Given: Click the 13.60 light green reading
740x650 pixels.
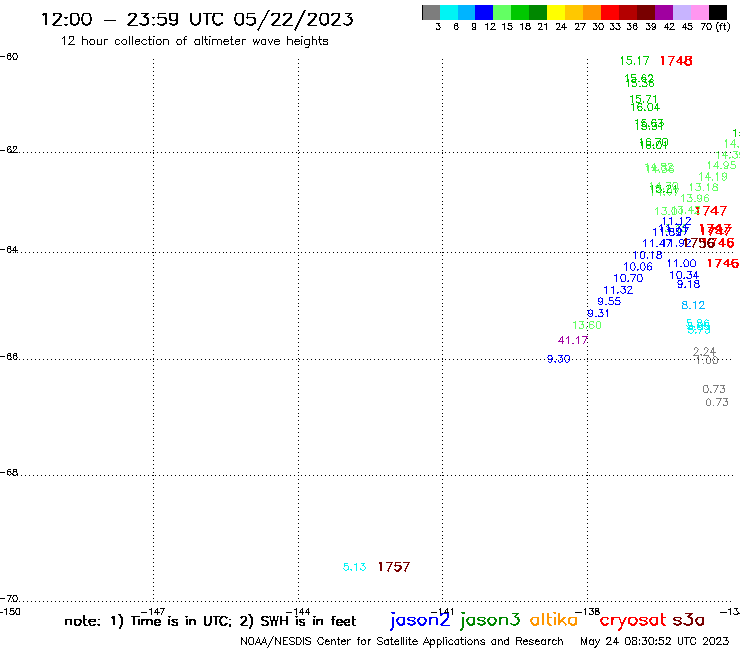Looking at the screenshot, I should click(x=587, y=325).
